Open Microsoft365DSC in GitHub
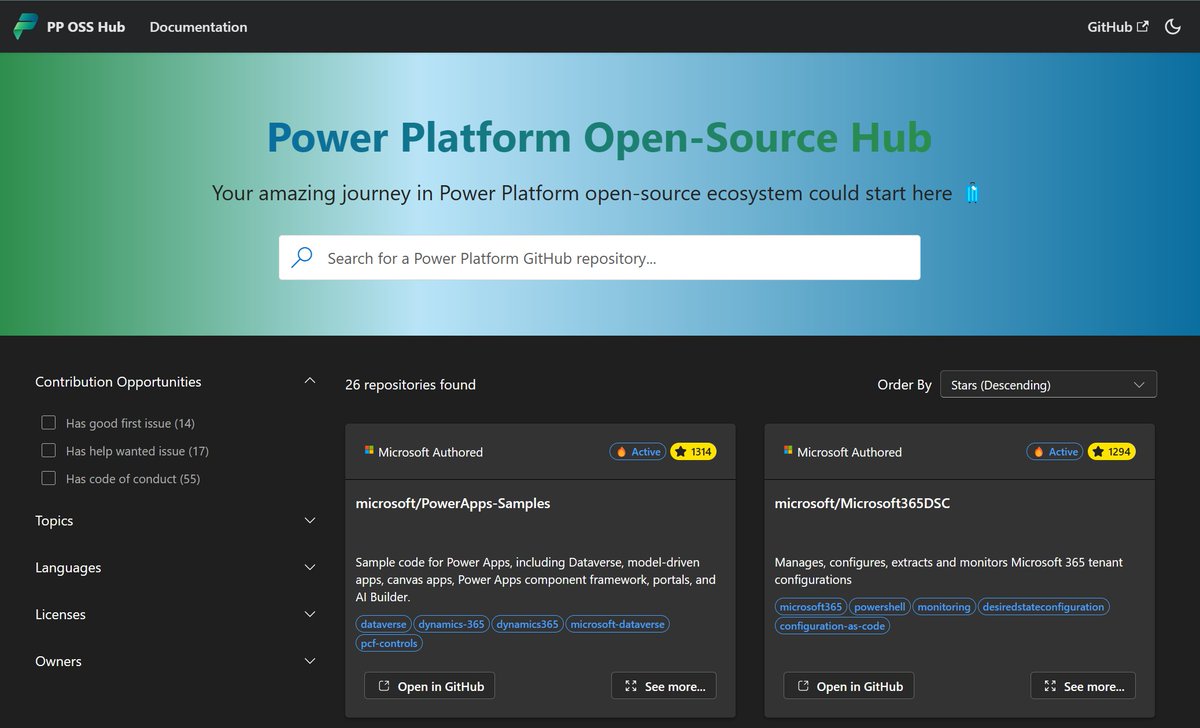The width and height of the screenshot is (1200, 728). click(x=849, y=686)
